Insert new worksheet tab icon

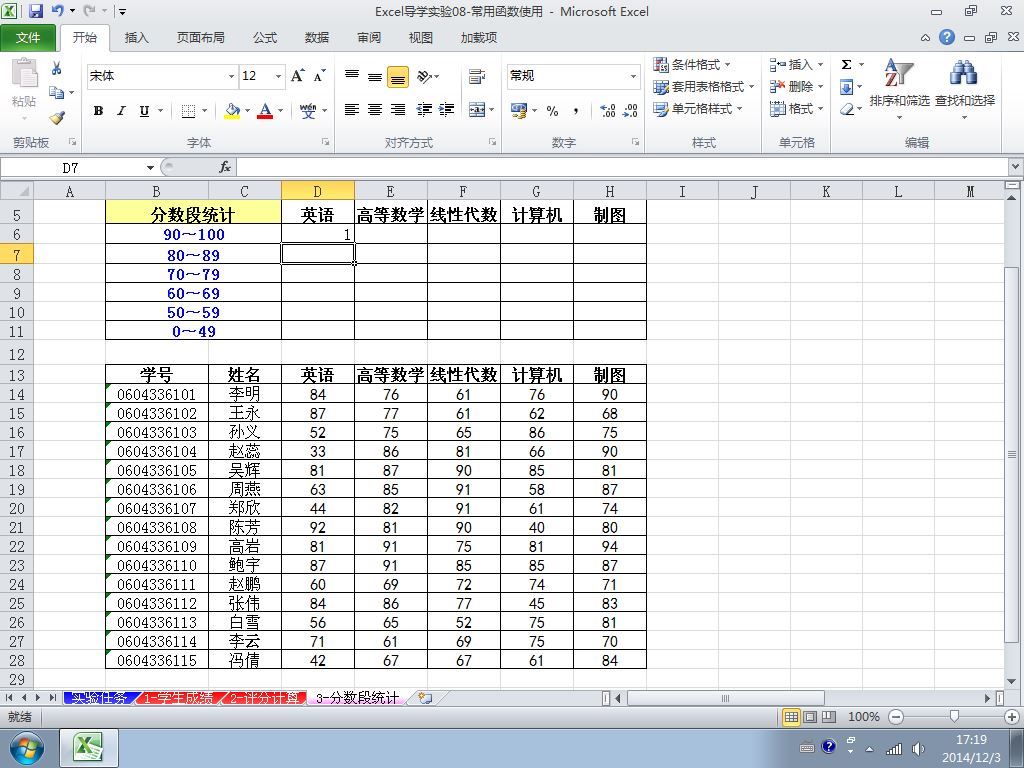click(x=425, y=698)
